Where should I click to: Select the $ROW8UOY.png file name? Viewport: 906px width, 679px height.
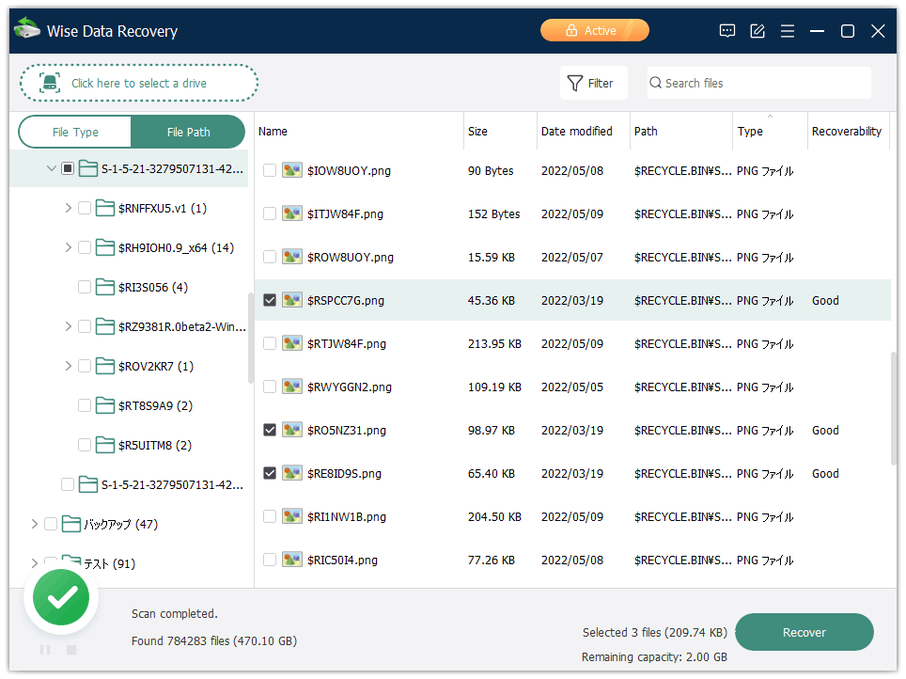click(x=350, y=257)
